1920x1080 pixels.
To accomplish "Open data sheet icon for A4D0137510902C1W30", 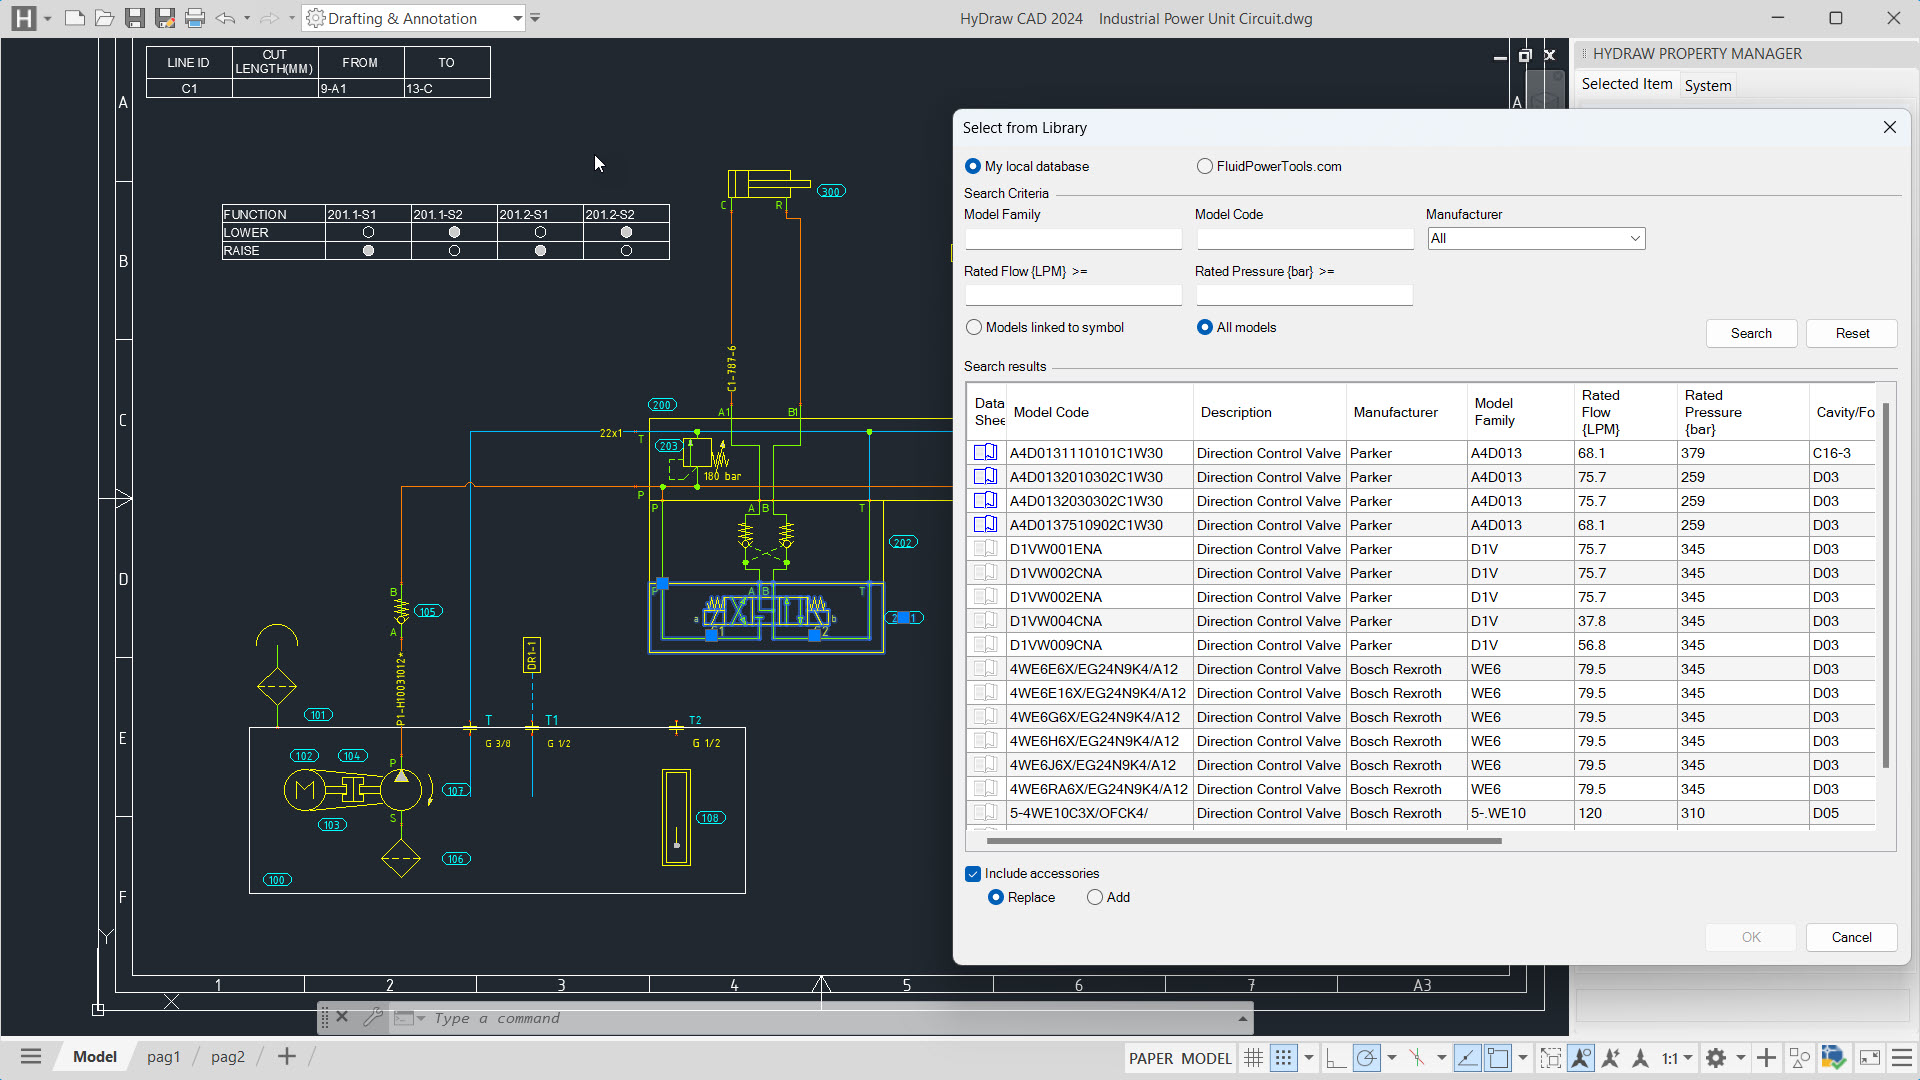I will (x=985, y=525).
